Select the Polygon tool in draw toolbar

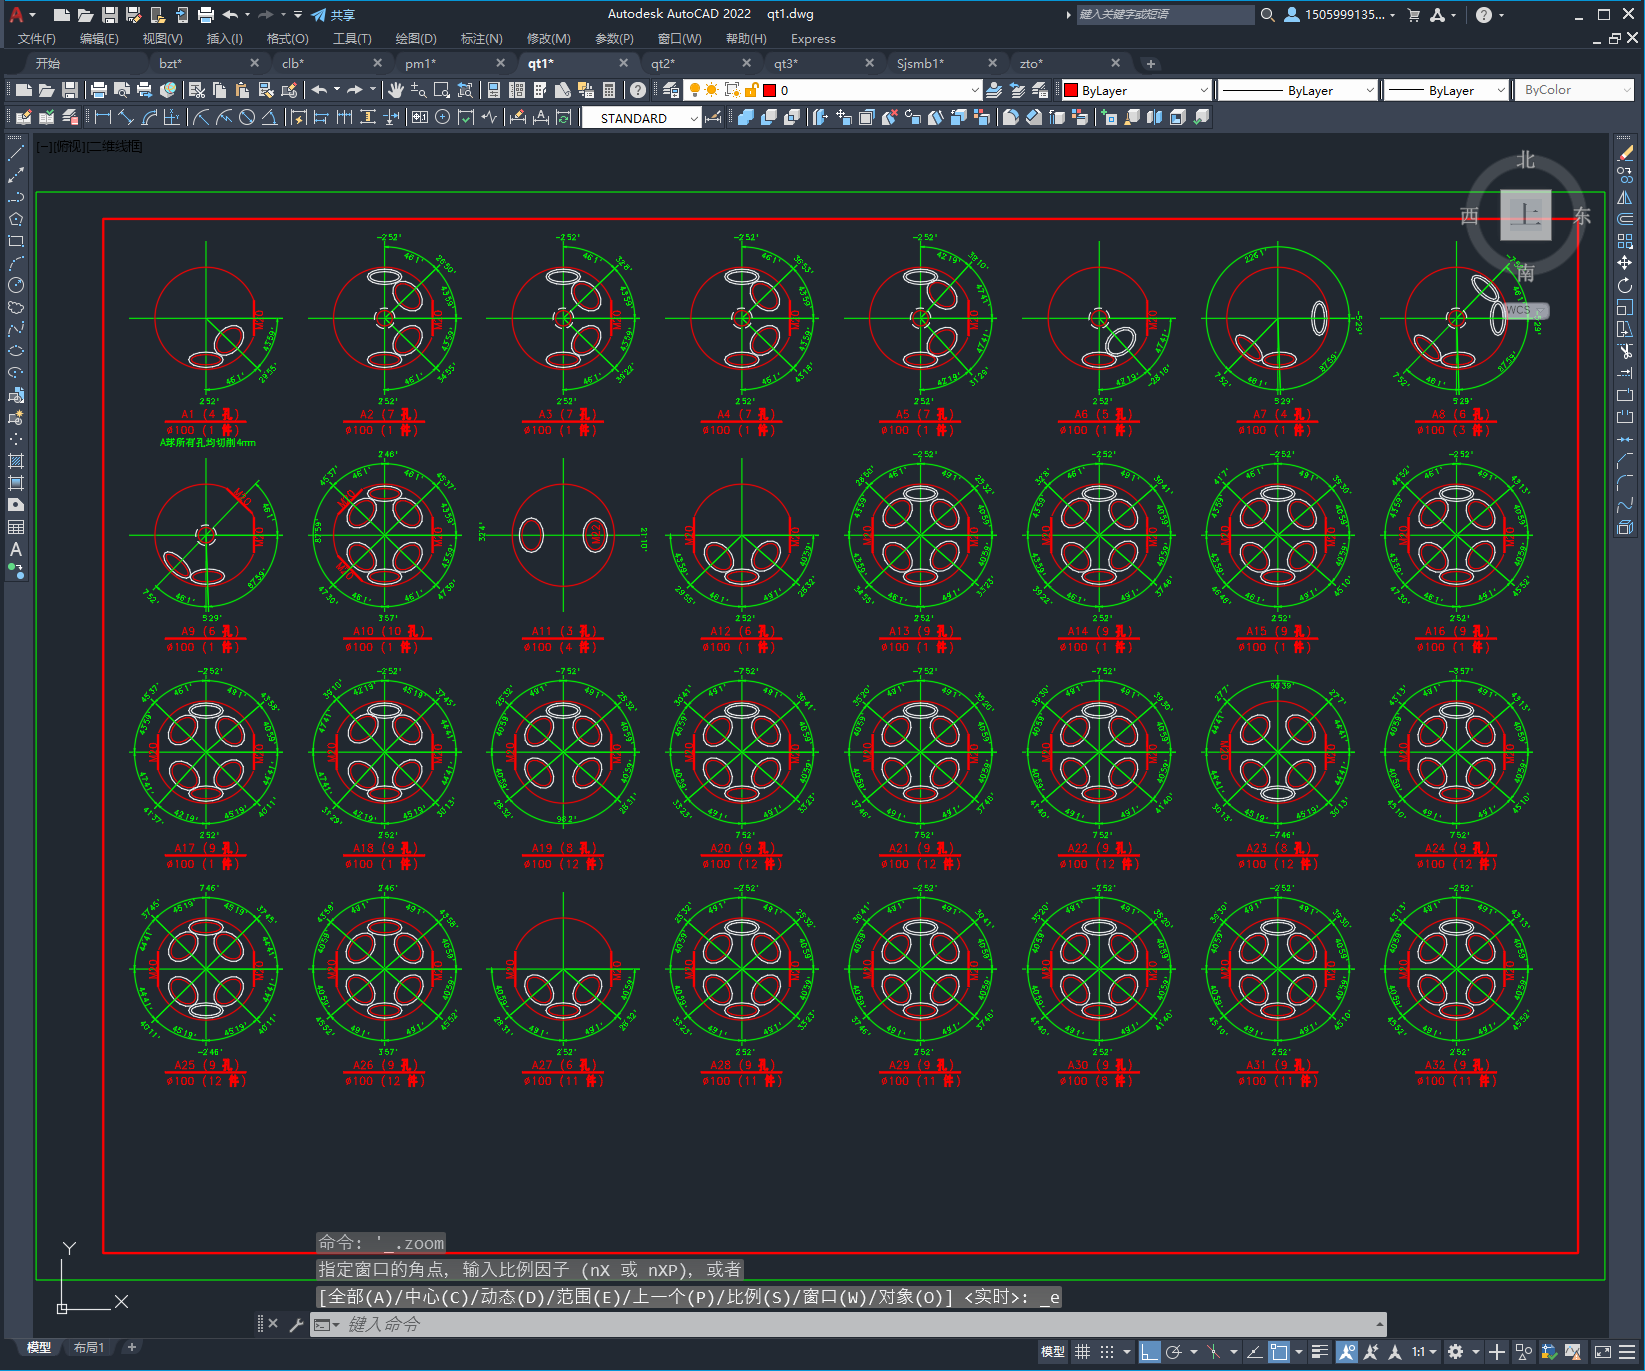16,219
